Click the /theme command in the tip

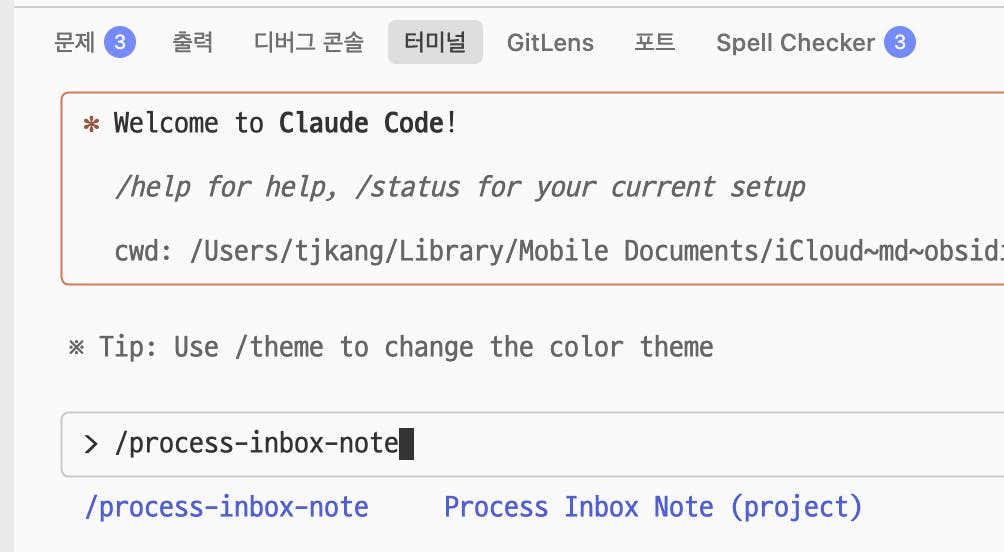279,347
